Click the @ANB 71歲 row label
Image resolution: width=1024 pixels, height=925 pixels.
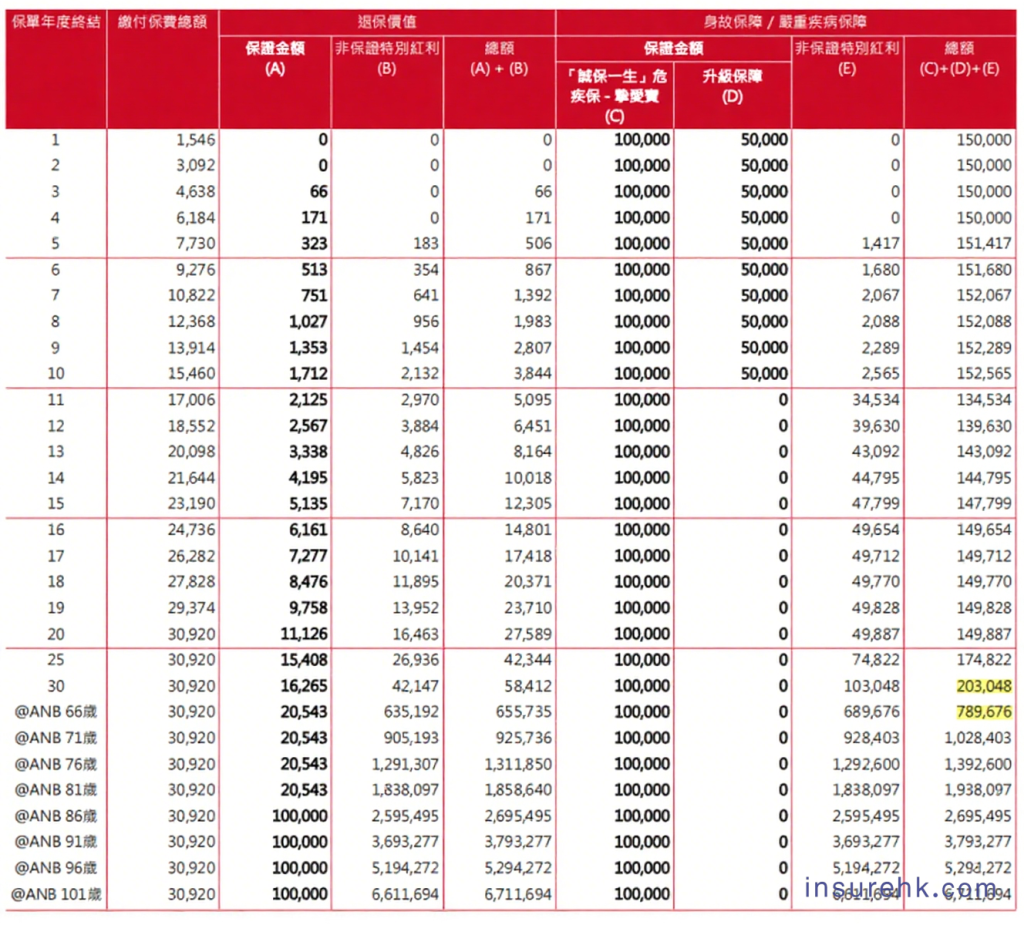pyautogui.click(x=56, y=738)
